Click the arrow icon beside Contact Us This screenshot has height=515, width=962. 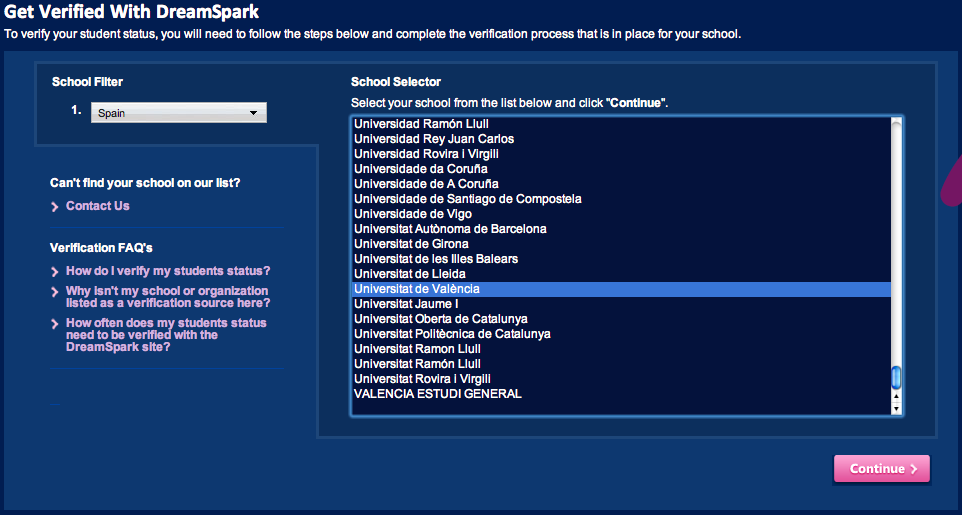coord(55,207)
